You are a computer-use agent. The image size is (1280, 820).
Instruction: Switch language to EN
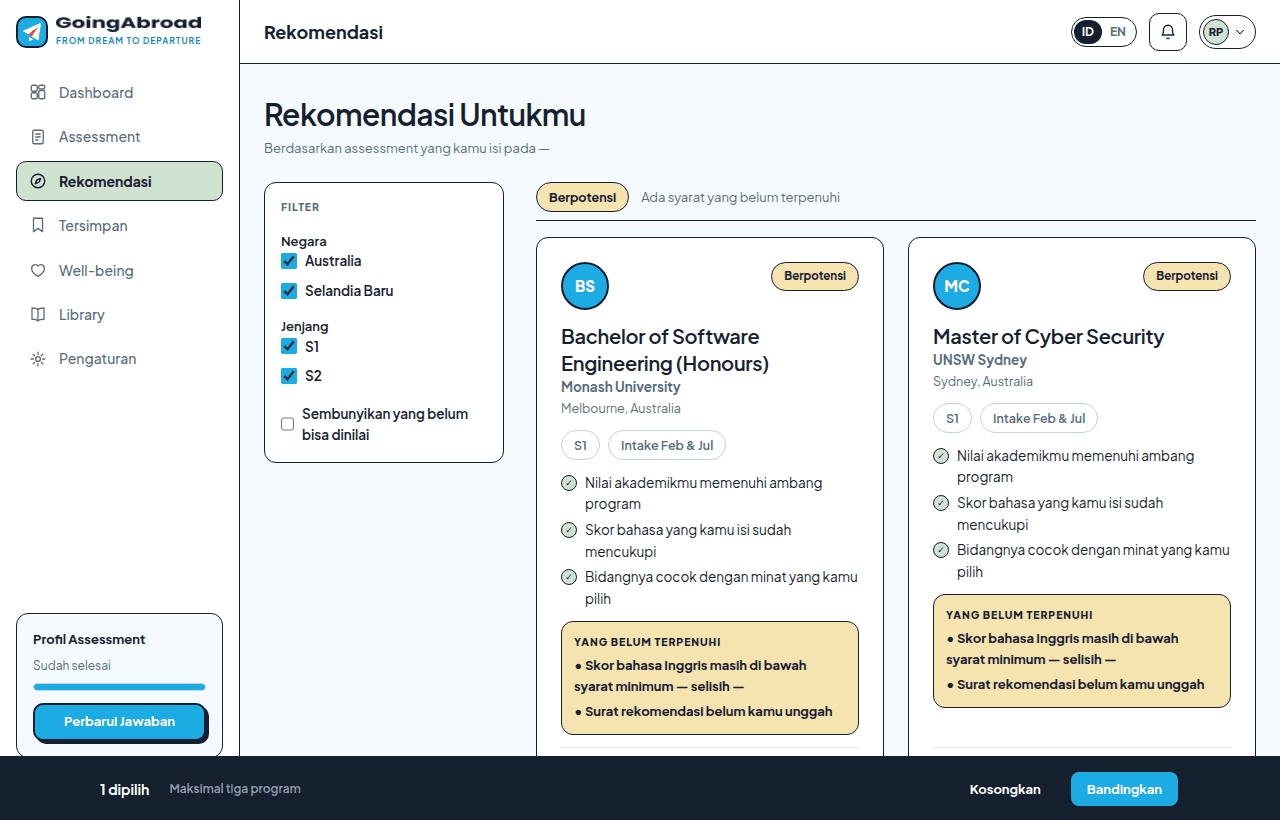[x=1118, y=32]
